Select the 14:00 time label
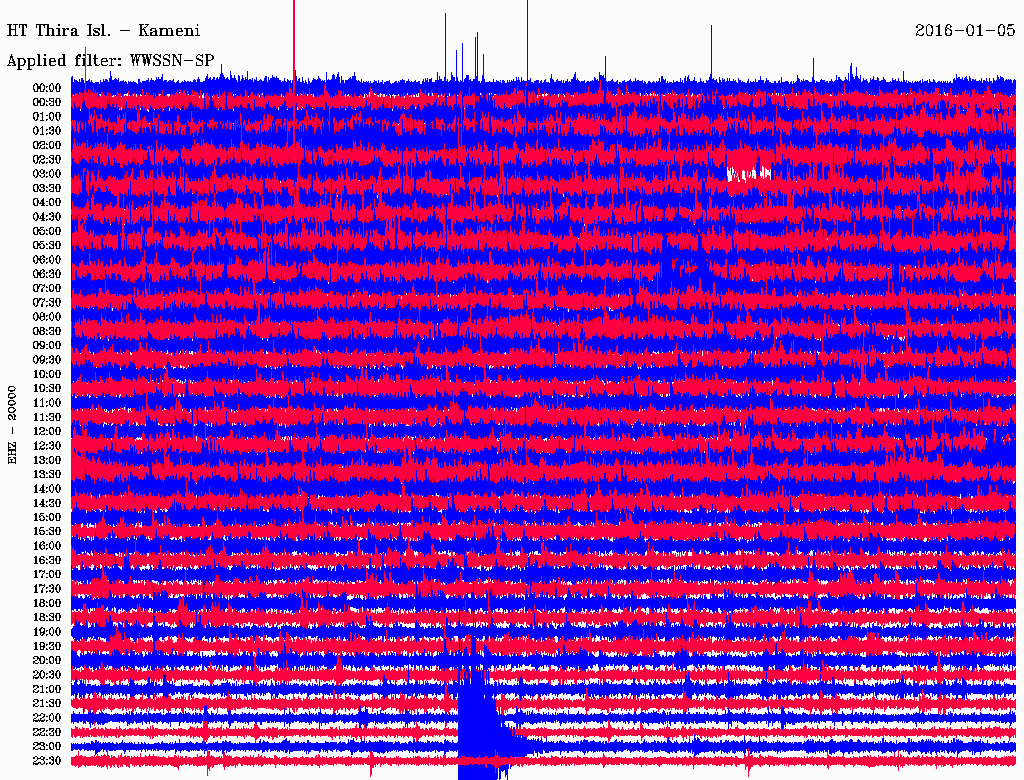The width and height of the screenshot is (1024, 780). 47,489
